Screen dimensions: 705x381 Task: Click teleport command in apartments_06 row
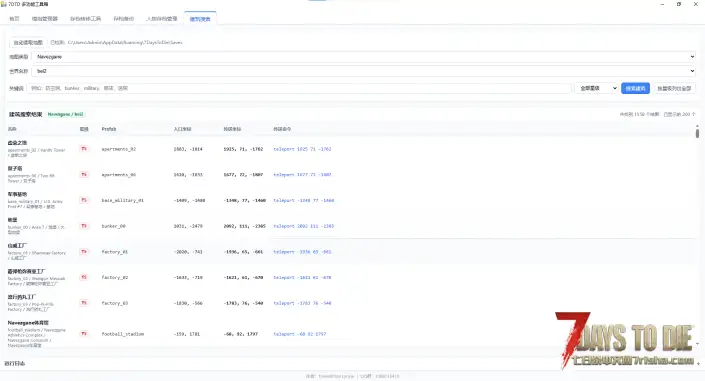302,175
